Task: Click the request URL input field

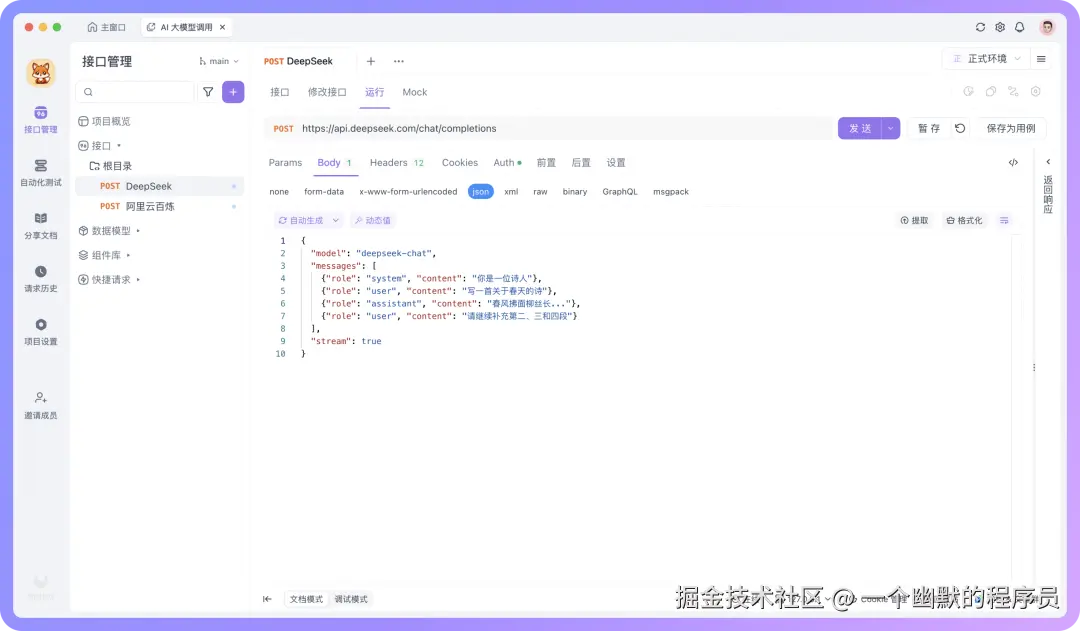Action: 565,128
